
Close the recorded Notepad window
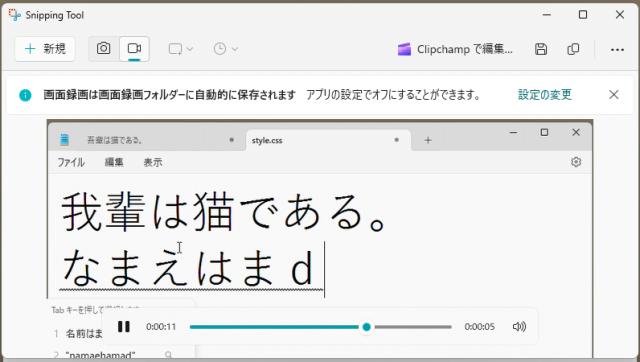[x=576, y=132]
